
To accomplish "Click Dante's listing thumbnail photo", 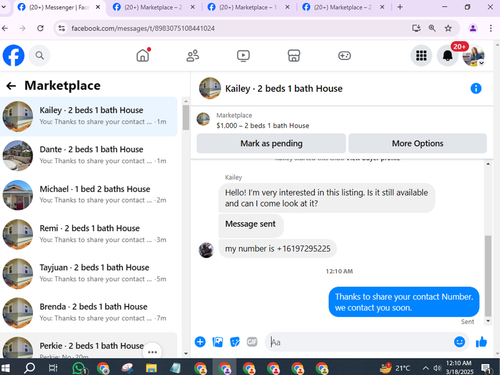I will coord(18,156).
